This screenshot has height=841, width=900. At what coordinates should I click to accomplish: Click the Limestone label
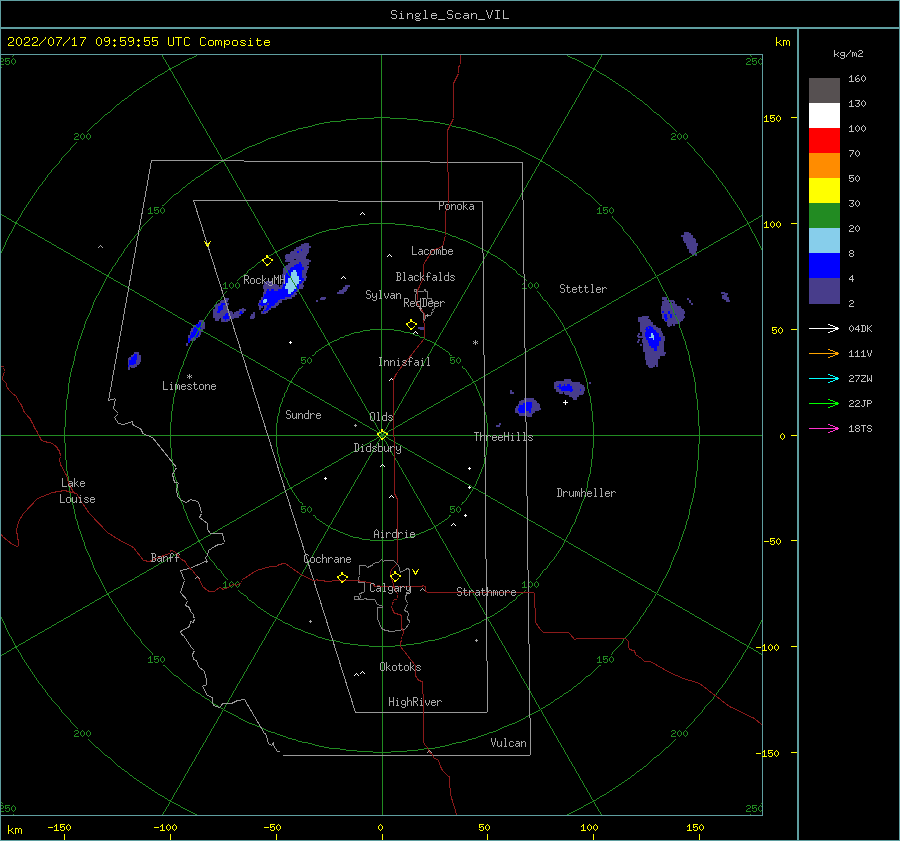coord(189,386)
